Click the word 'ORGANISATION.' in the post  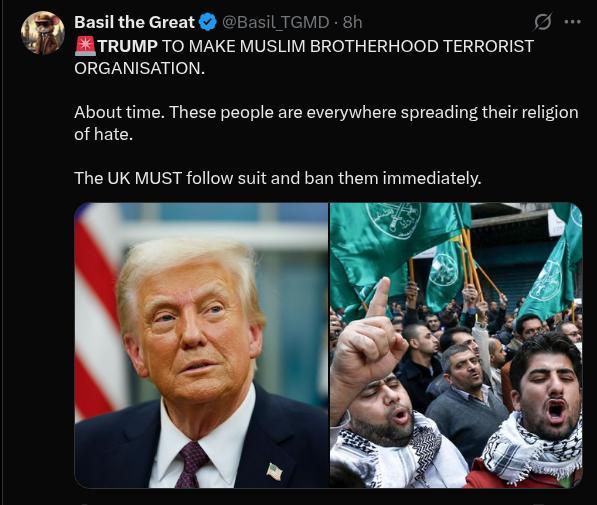139,69
